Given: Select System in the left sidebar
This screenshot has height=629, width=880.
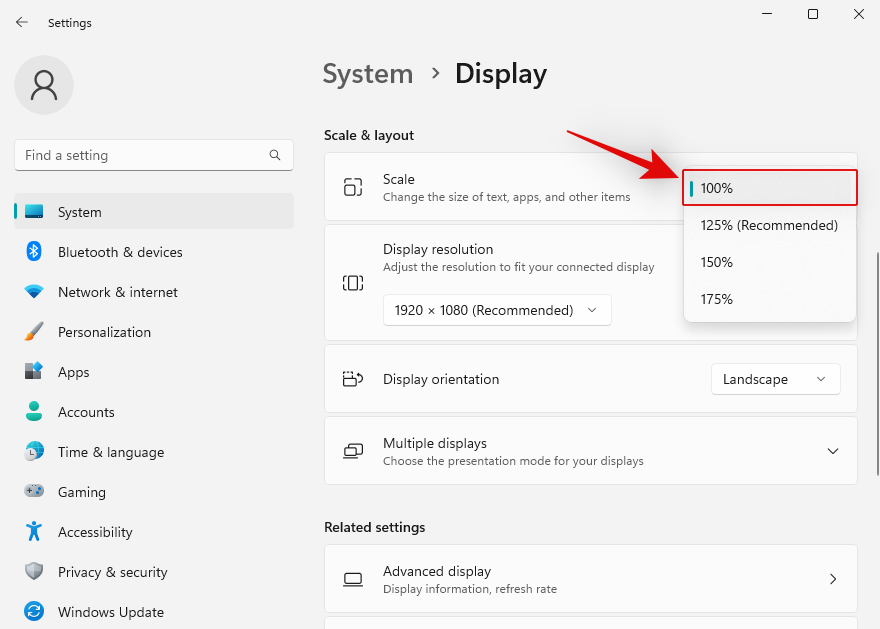Looking at the screenshot, I should pos(79,212).
